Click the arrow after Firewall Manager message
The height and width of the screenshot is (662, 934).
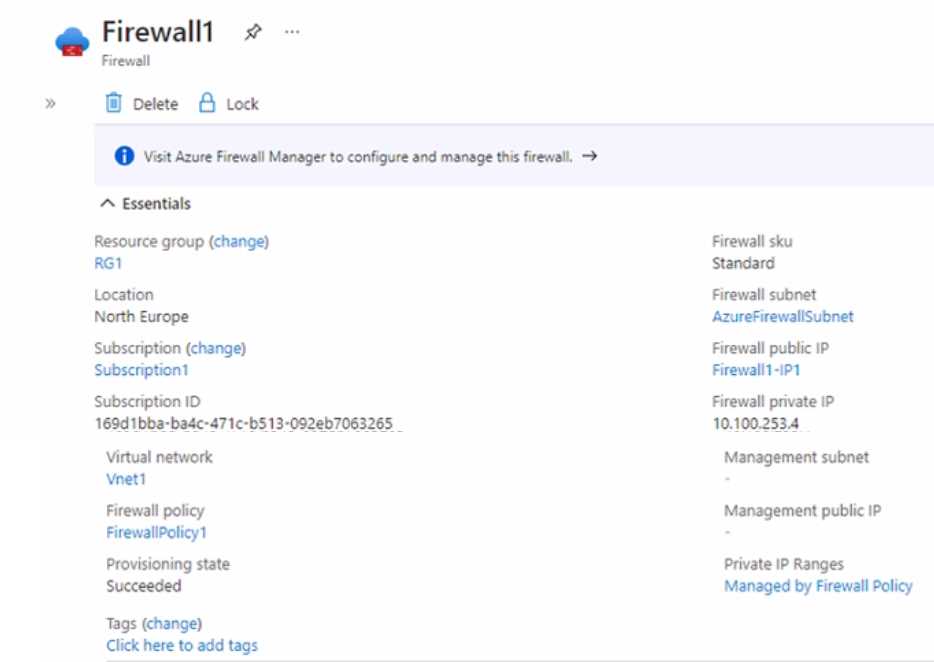(x=589, y=156)
